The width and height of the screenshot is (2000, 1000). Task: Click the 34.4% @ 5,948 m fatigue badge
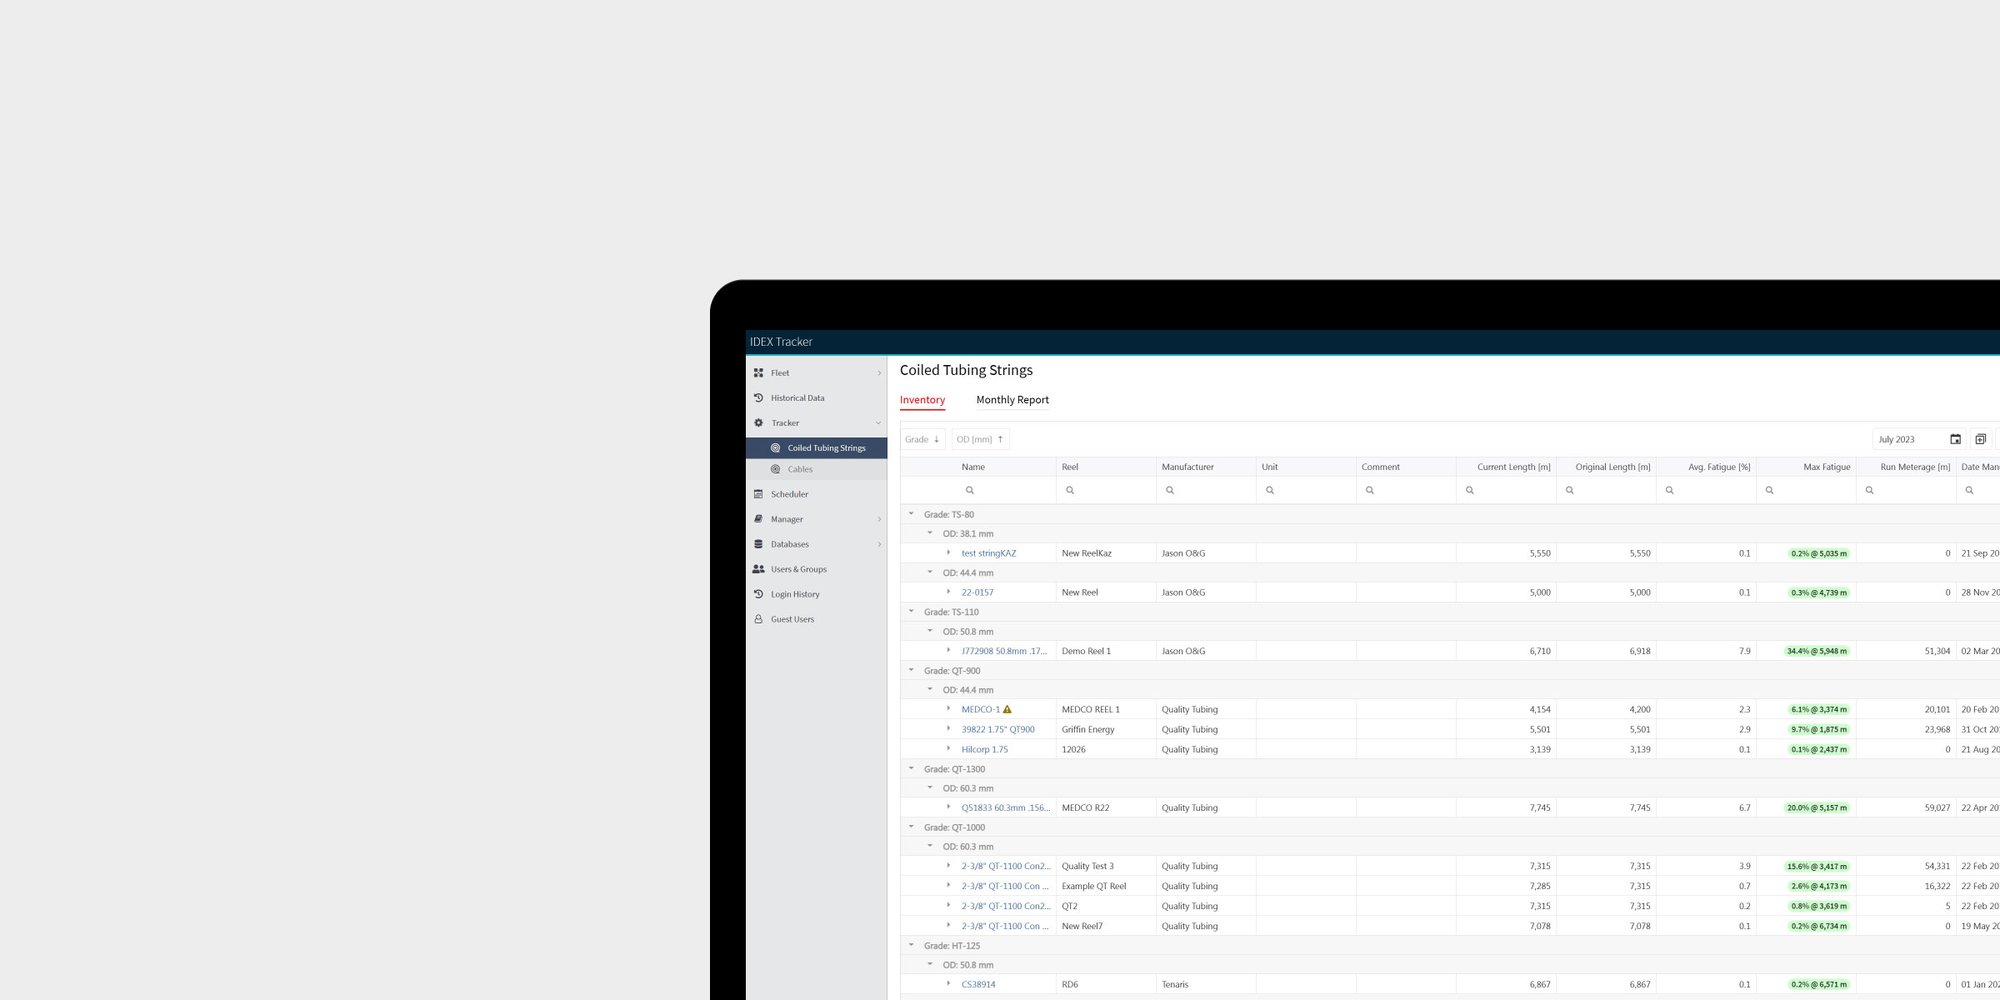(x=1817, y=651)
